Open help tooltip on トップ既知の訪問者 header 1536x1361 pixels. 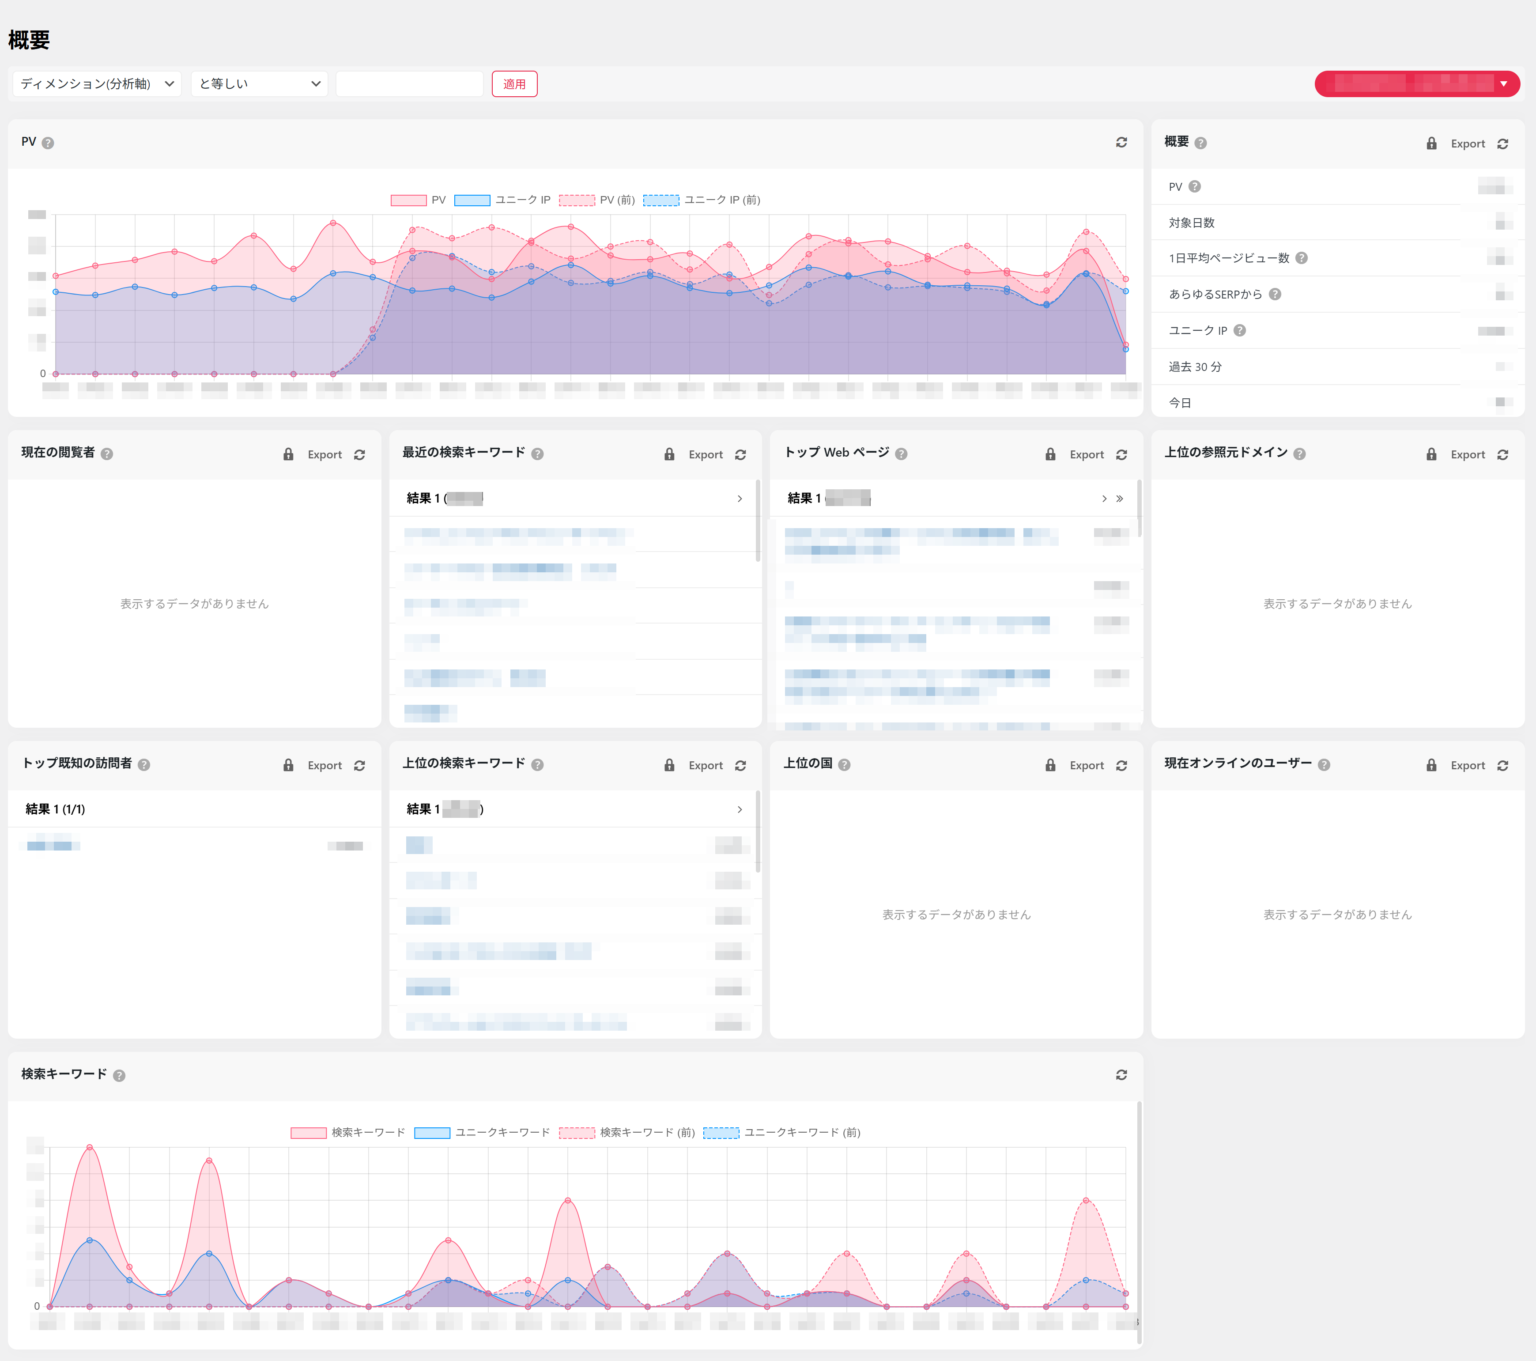(143, 764)
